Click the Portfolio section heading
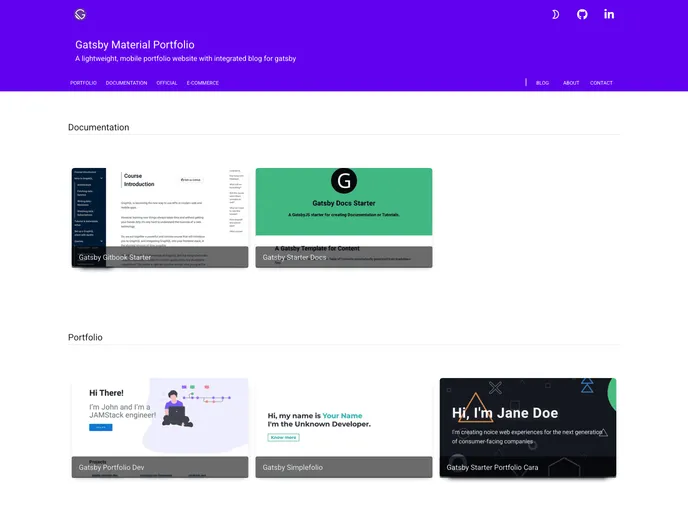The height and width of the screenshot is (512, 688). (85, 338)
